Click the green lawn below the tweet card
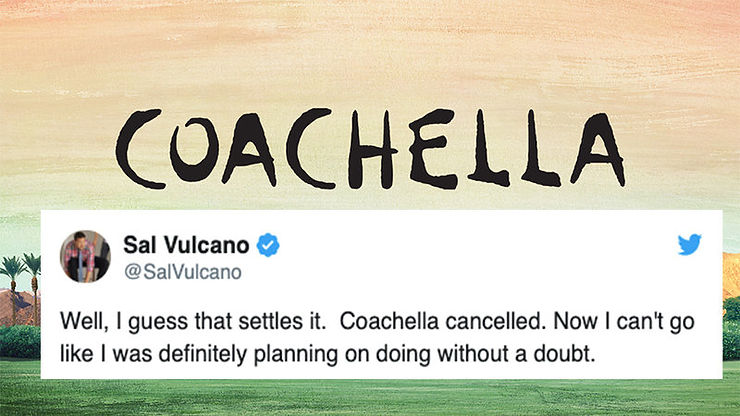 (370, 397)
